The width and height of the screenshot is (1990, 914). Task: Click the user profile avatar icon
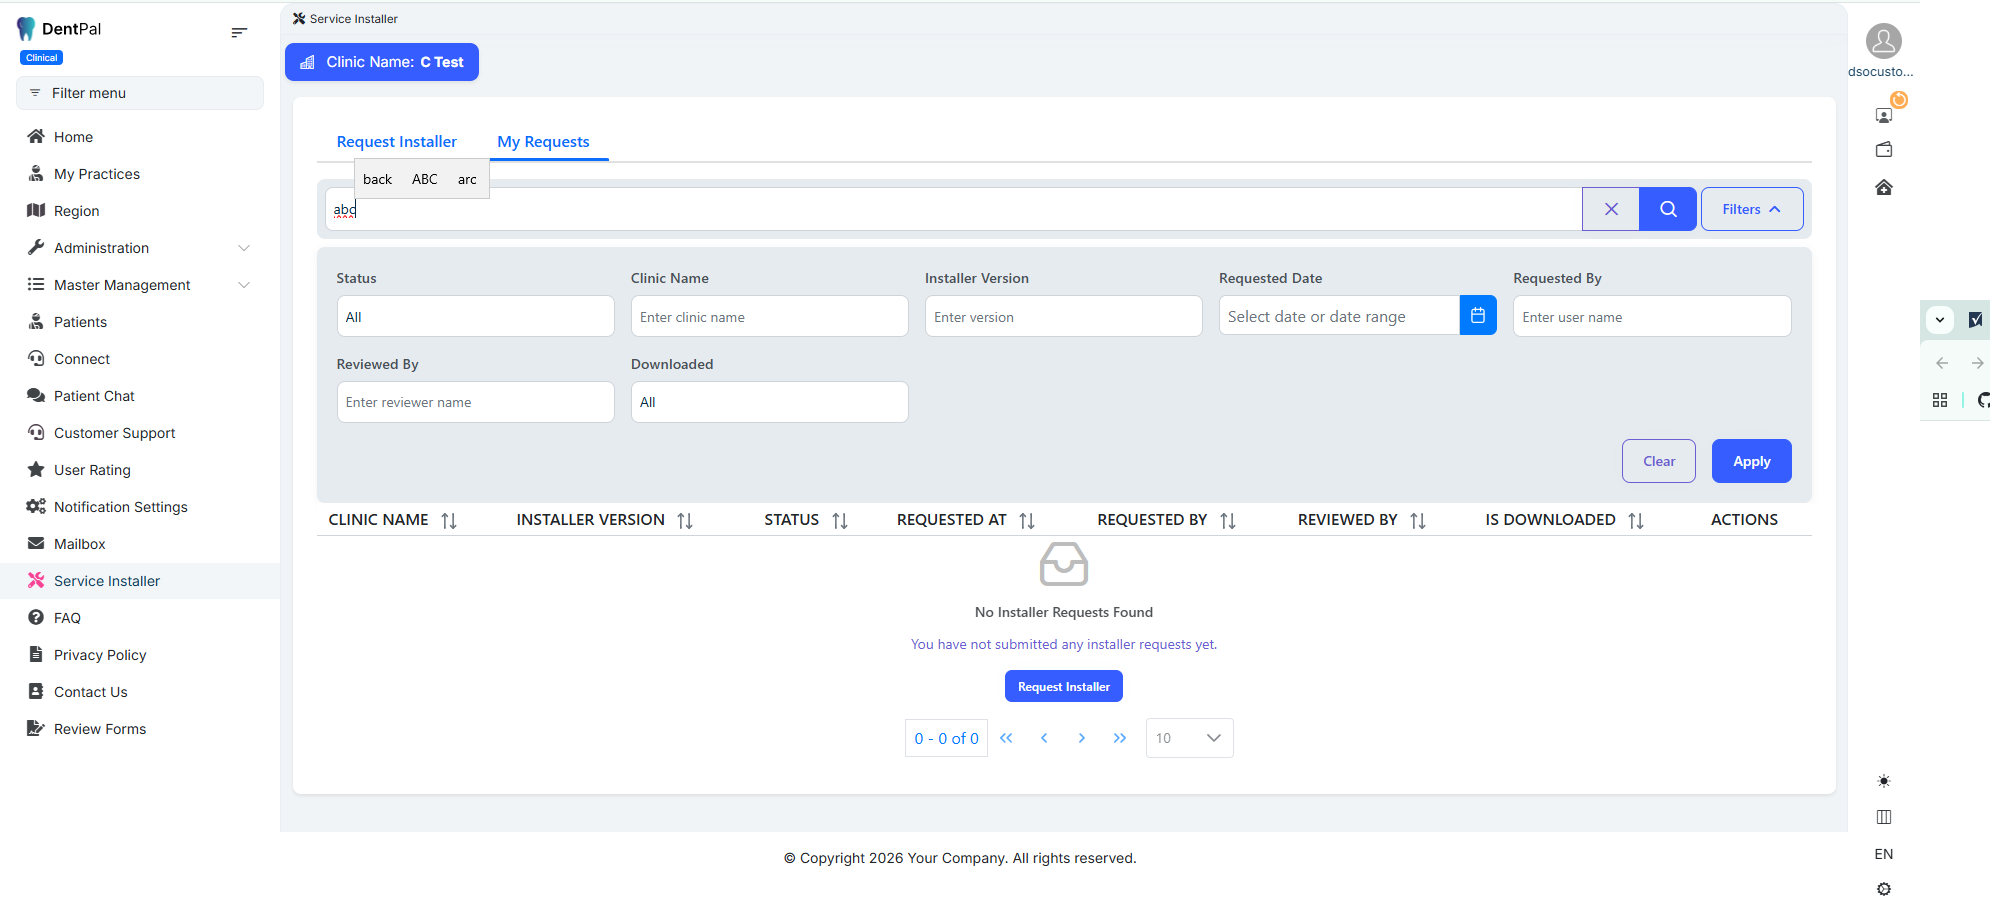coord(1883,42)
